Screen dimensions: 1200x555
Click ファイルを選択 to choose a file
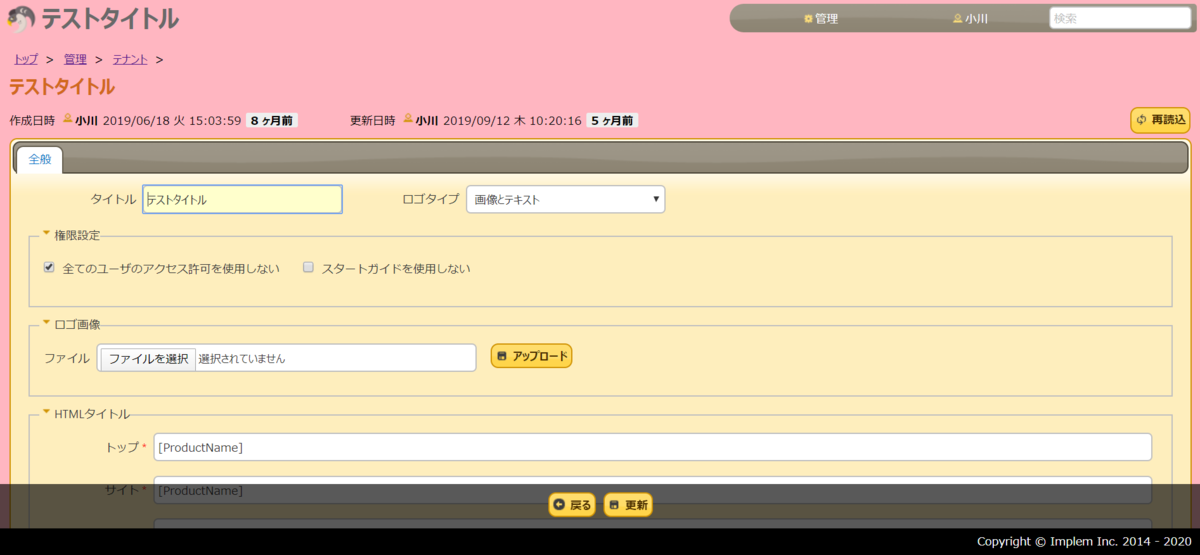click(x=148, y=358)
